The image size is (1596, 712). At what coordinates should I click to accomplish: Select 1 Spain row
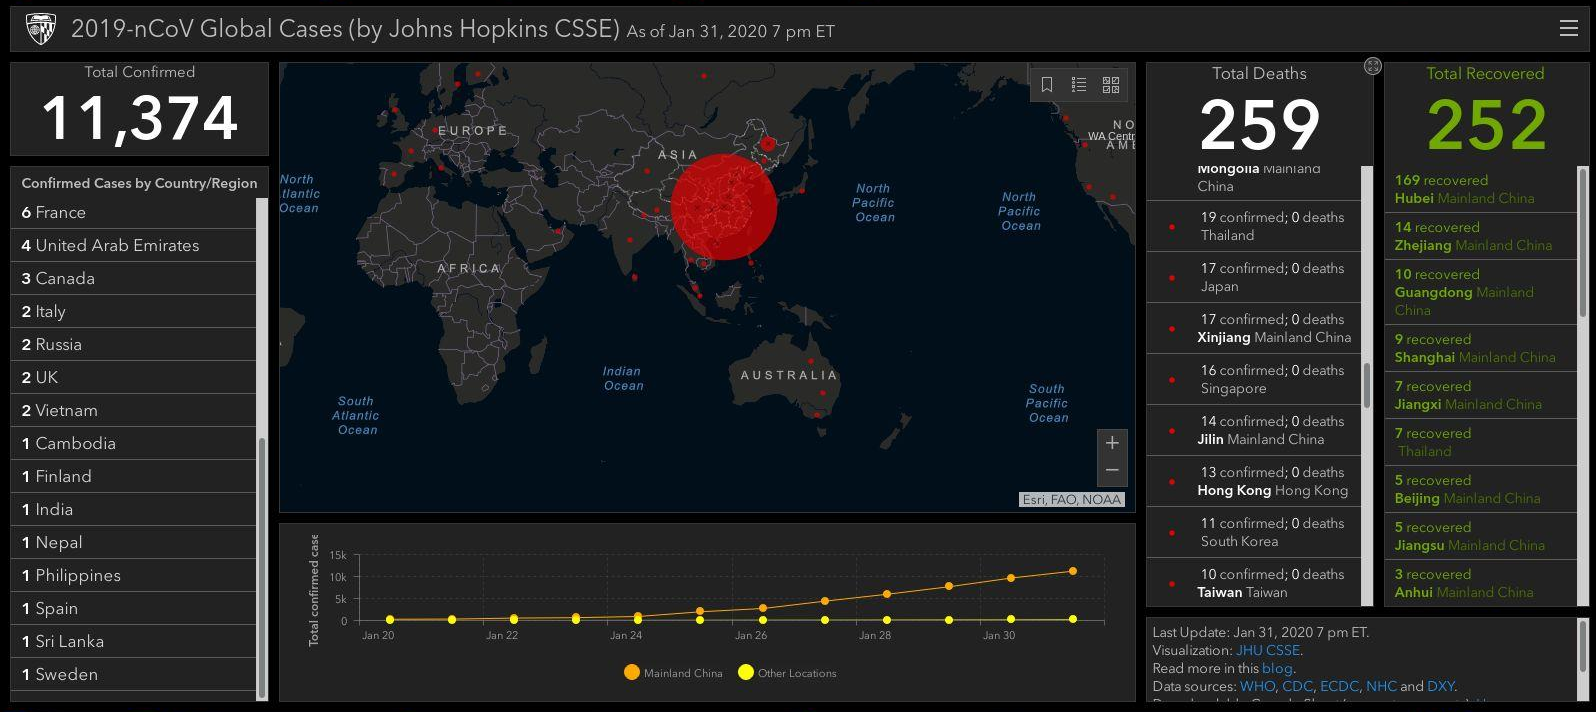coord(133,608)
